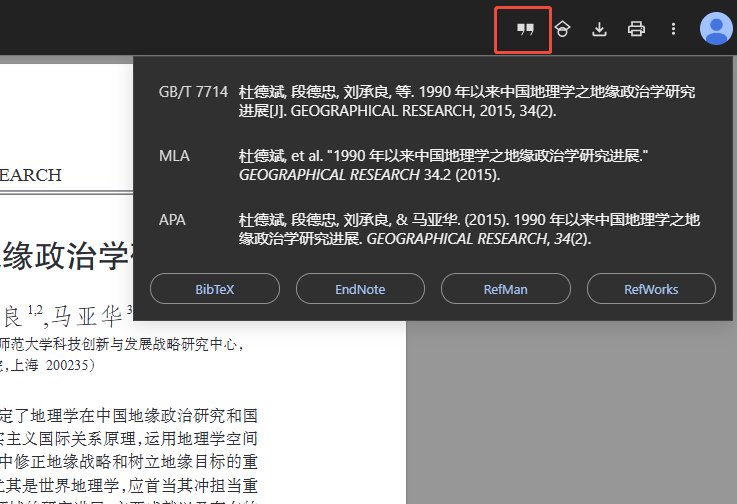Print the document using the printer icon
Image resolution: width=737 pixels, height=504 pixels.
tap(636, 30)
